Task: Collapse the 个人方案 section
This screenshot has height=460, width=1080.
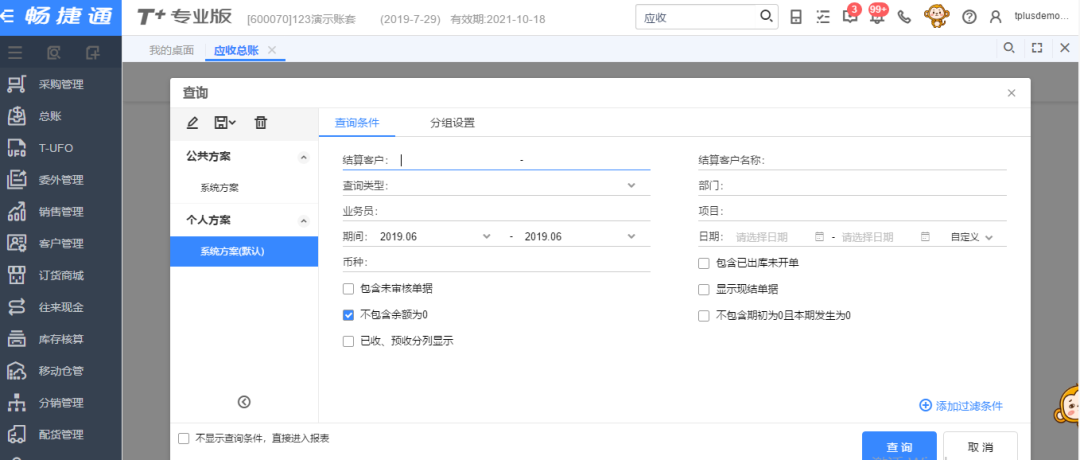Action: click(303, 221)
